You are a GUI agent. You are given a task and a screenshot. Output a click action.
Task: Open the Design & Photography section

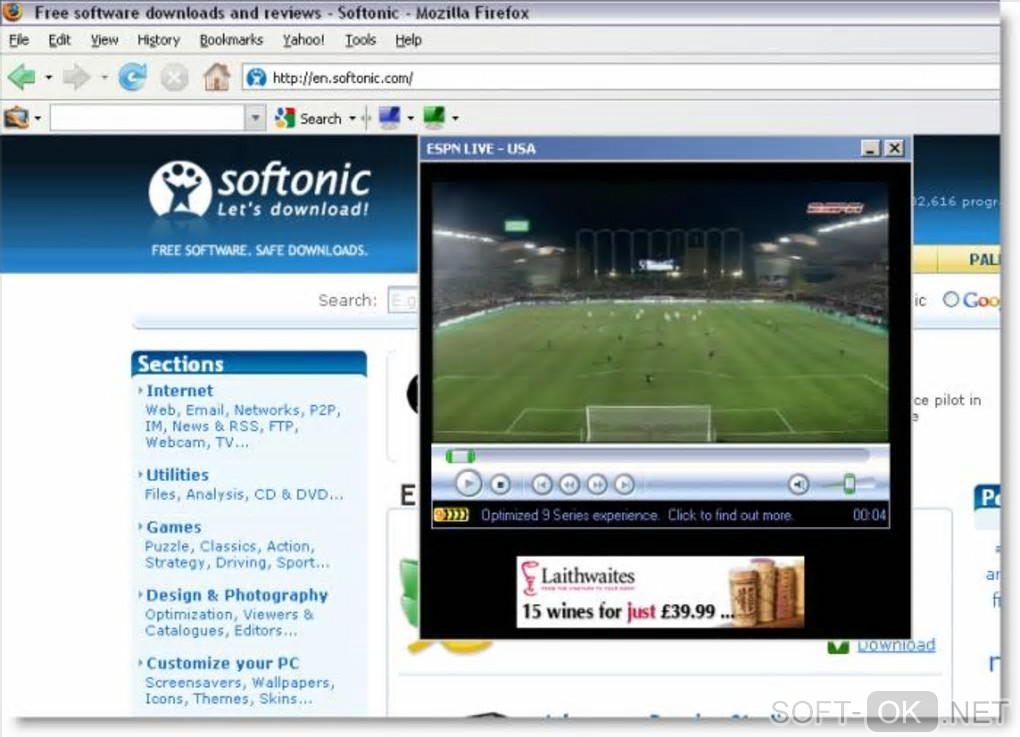pos(237,595)
